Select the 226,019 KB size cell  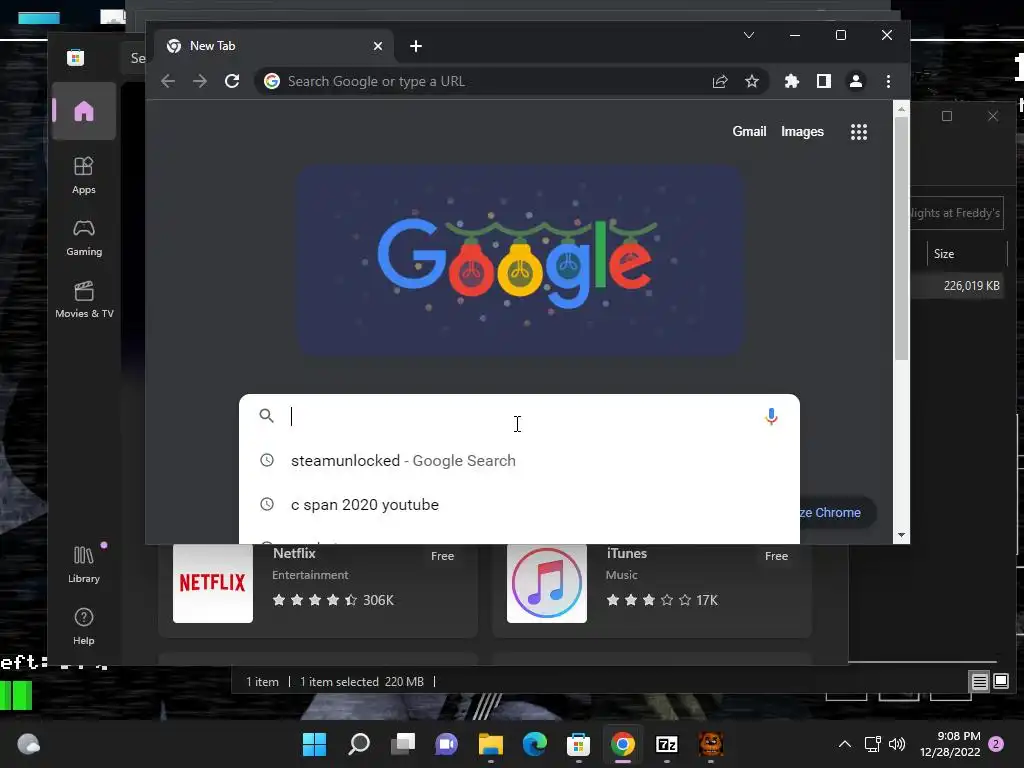(971, 286)
